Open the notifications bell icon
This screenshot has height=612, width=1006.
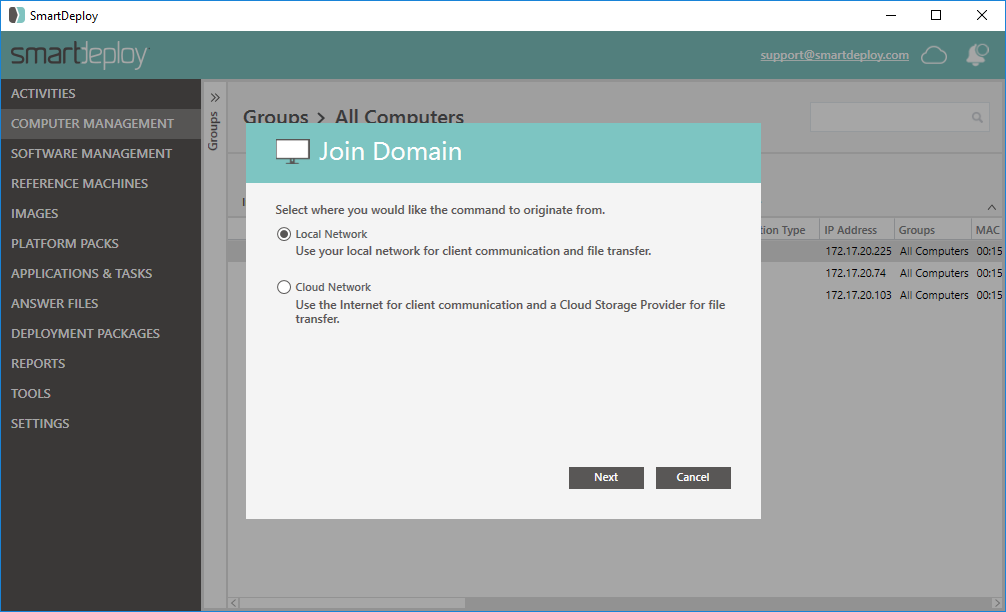(977, 55)
